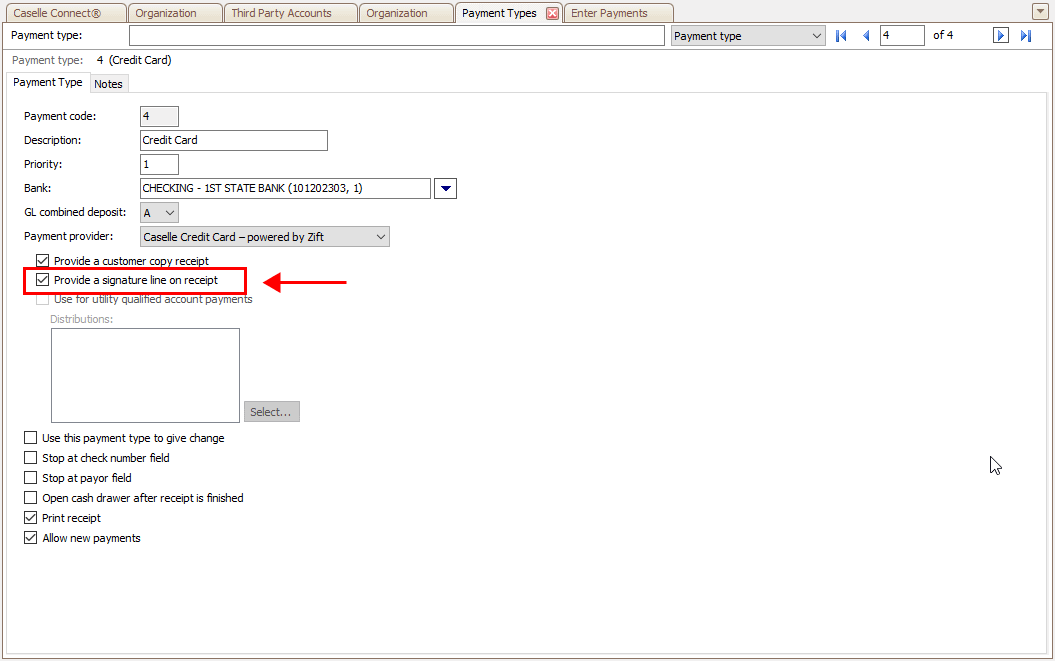Go to previous payment type record
The height and width of the screenshot is (661, 1055).
coord(866,36)
